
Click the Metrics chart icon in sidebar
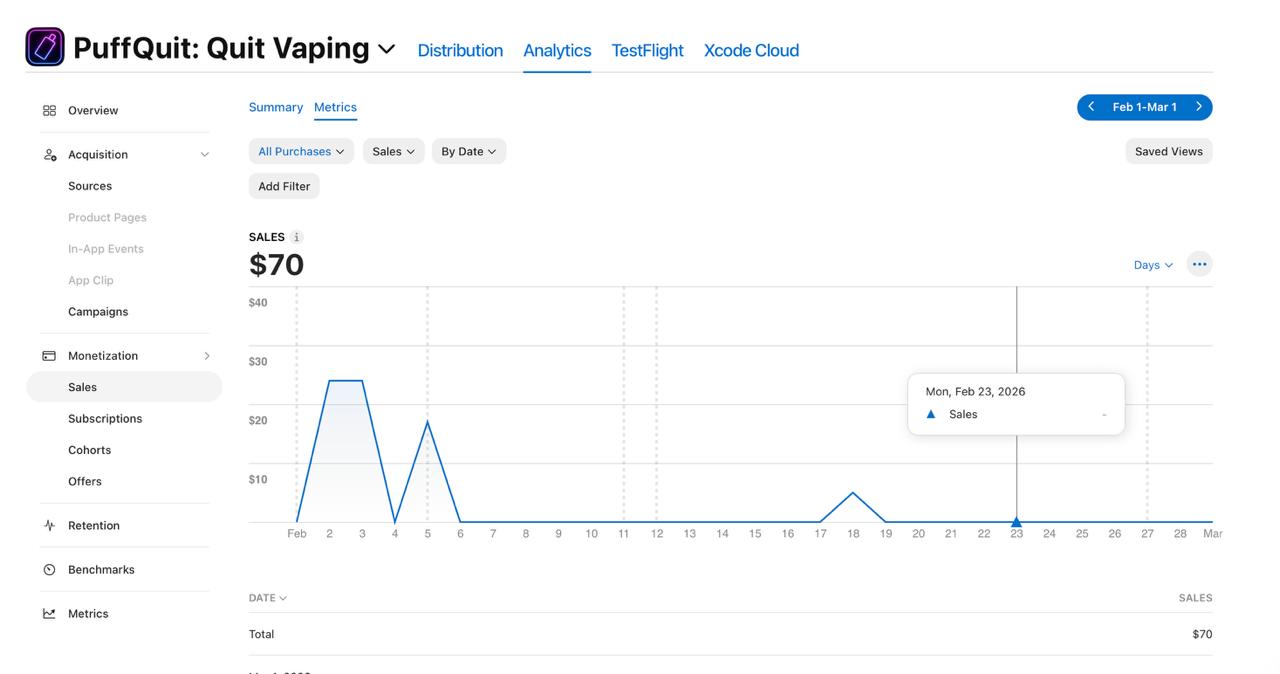point(49,614)
